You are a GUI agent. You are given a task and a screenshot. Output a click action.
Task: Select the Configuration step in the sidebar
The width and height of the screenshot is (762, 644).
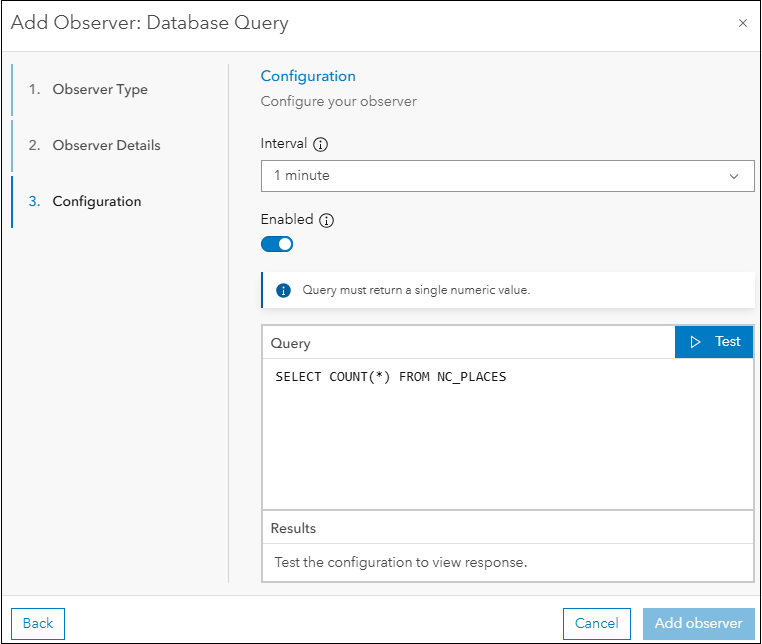pyautogui.click(x=96, y=202)
